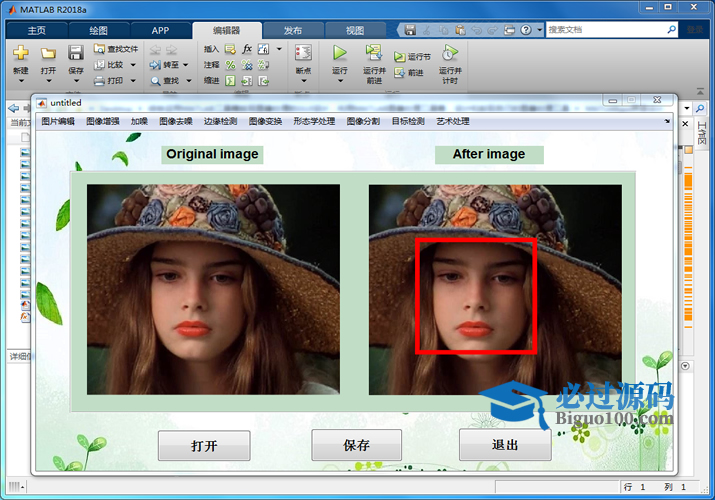
Task: Open the 加噪 menu
Action: point(139,121)
